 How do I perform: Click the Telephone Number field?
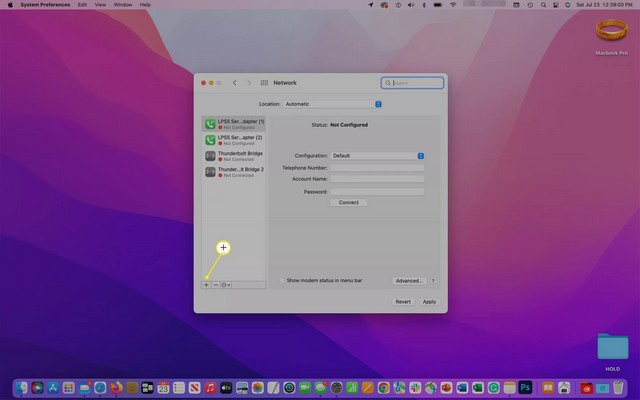click(377, 168)
